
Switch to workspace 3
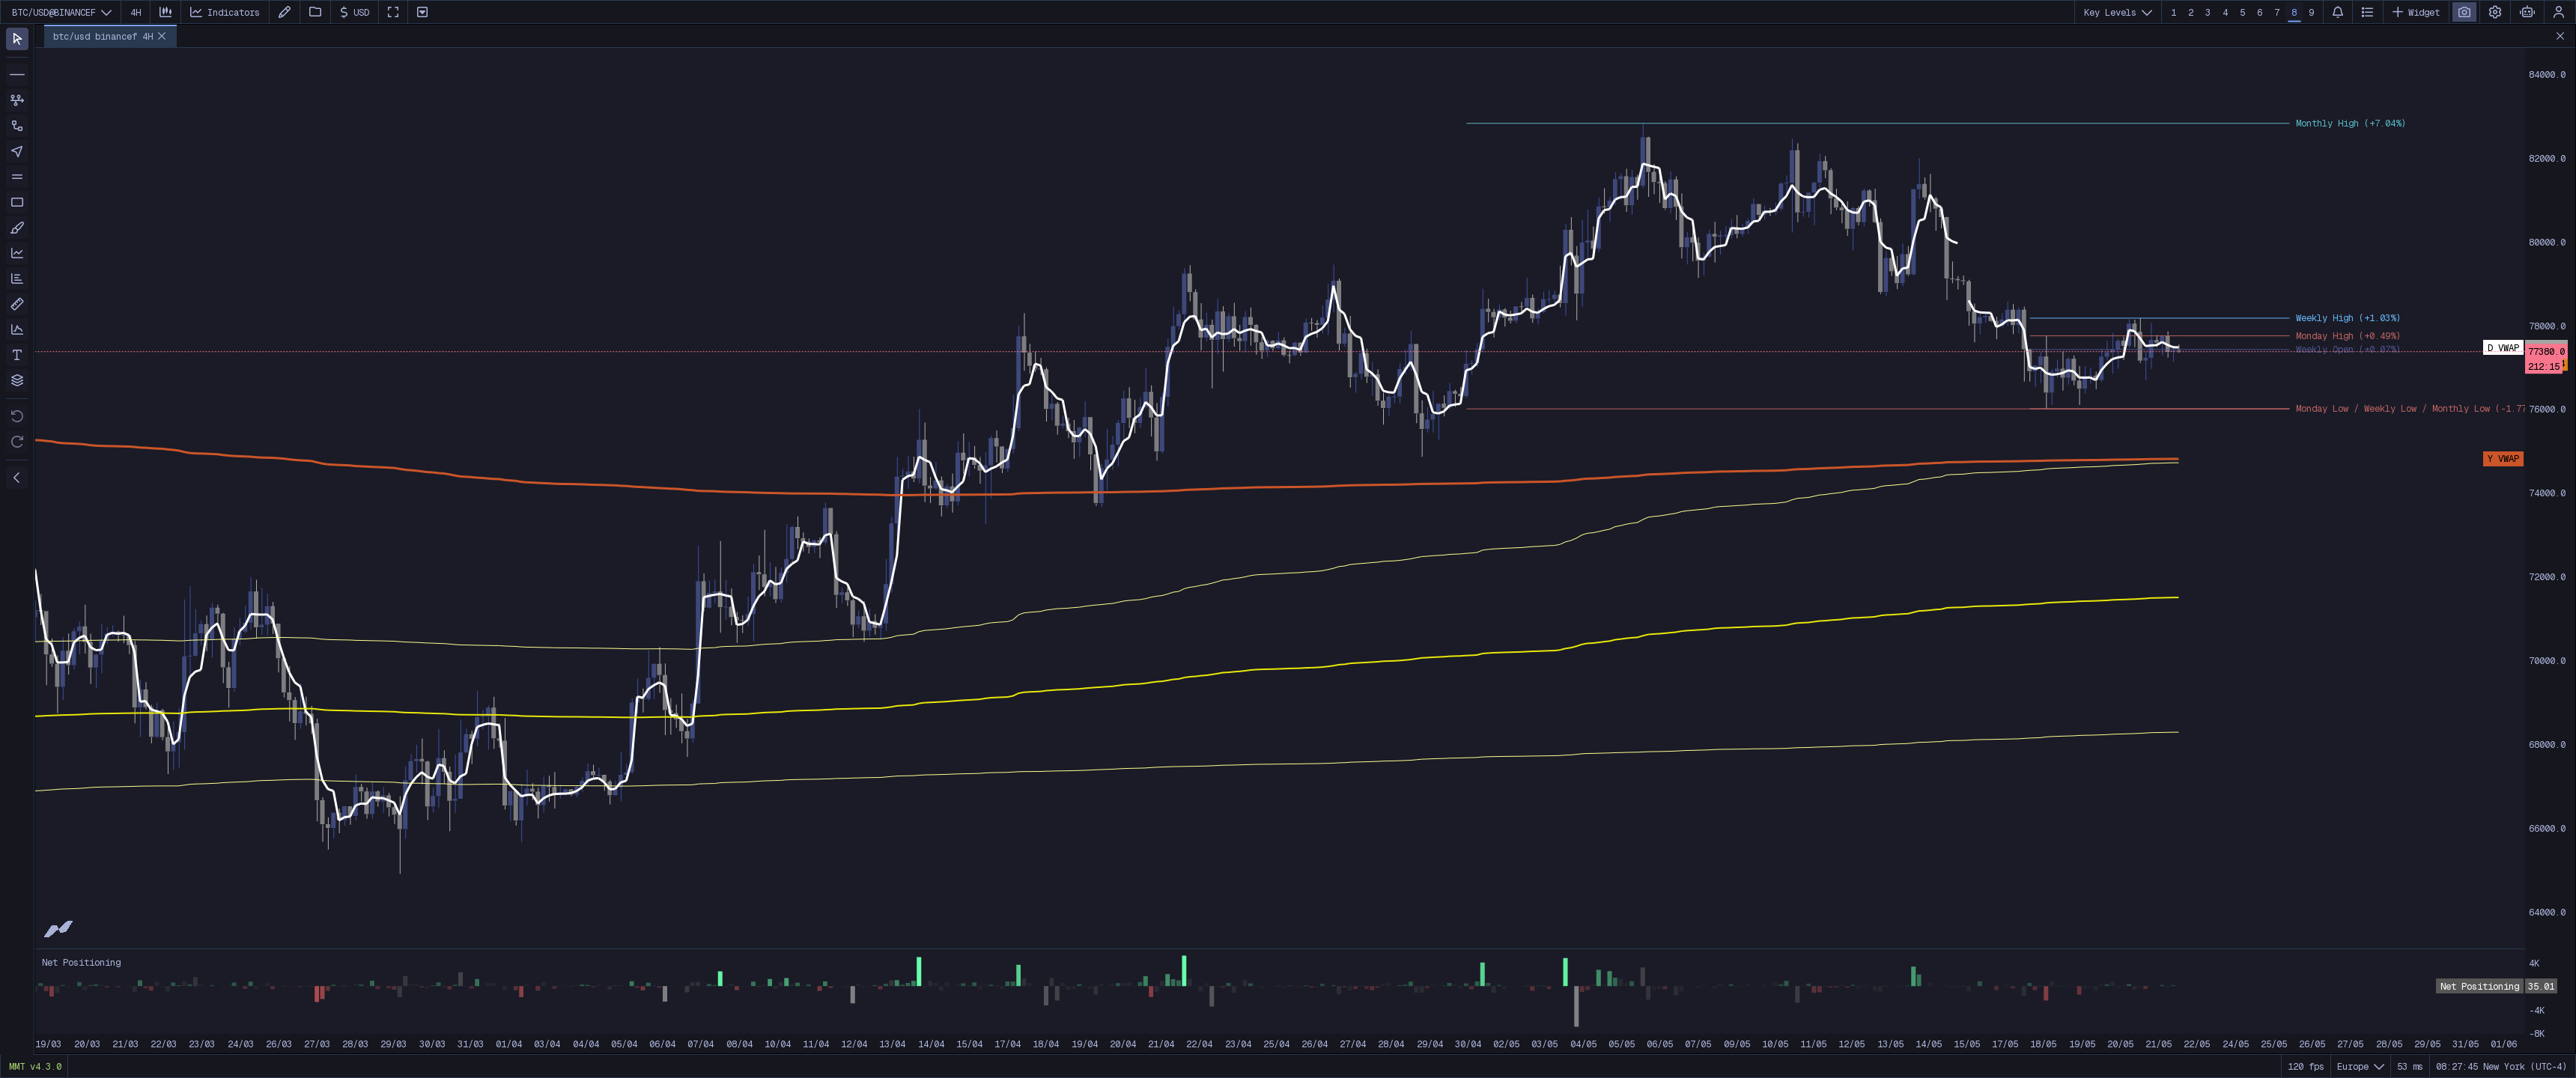pyautogui.click(x=2207, y=12)
